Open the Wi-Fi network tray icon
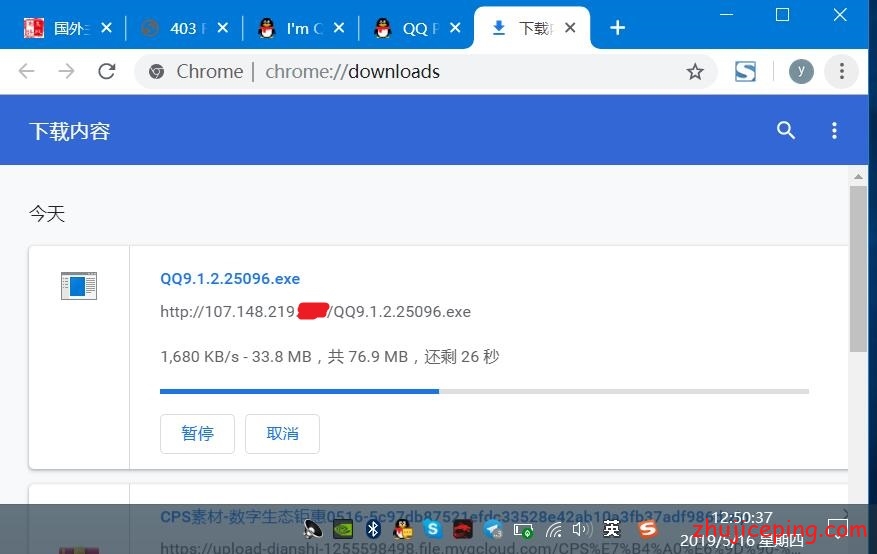 553,529
